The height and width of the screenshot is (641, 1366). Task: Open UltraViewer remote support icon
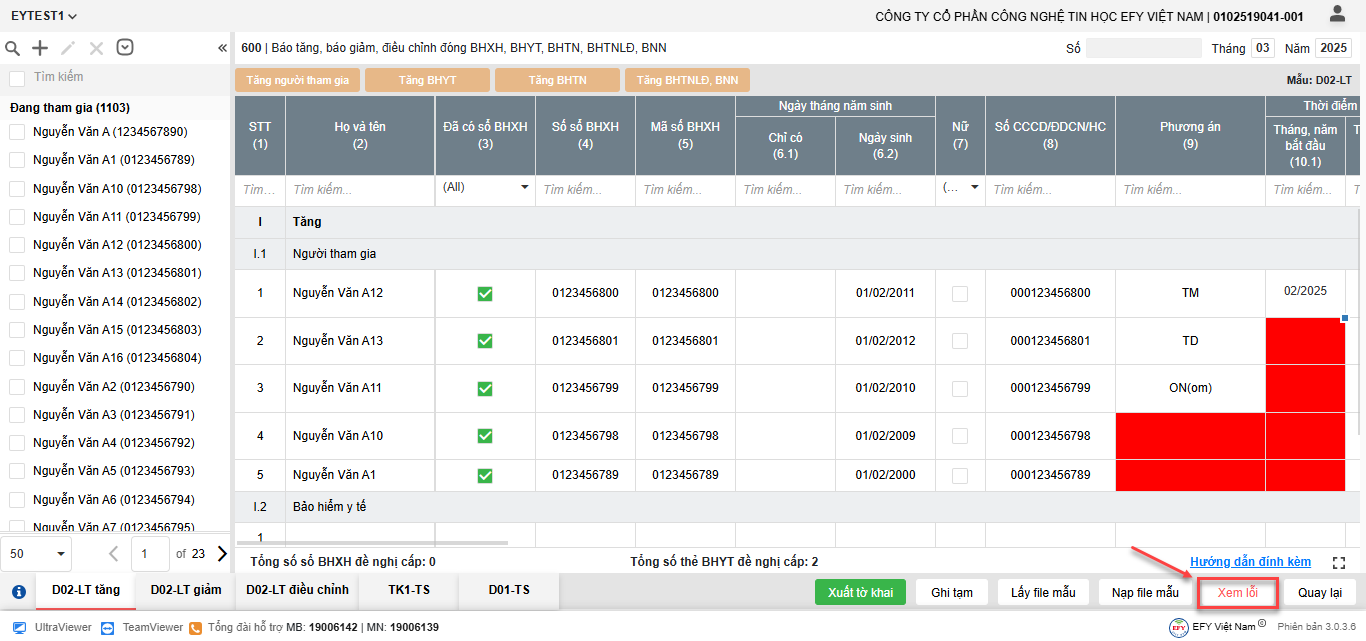(19, 627)
